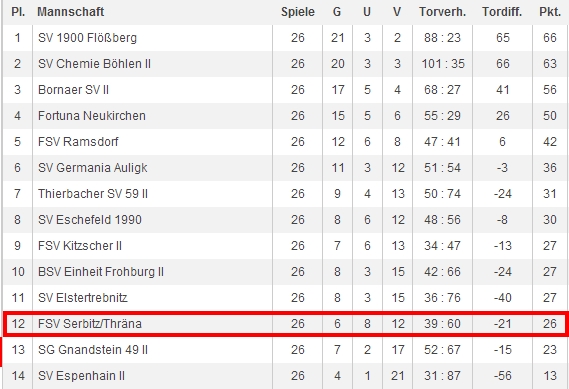Click highlighted FSV Serbitz/Thräna row
Image resolution: width=569 pixels, height=389 pixels.
click(285, 324)
